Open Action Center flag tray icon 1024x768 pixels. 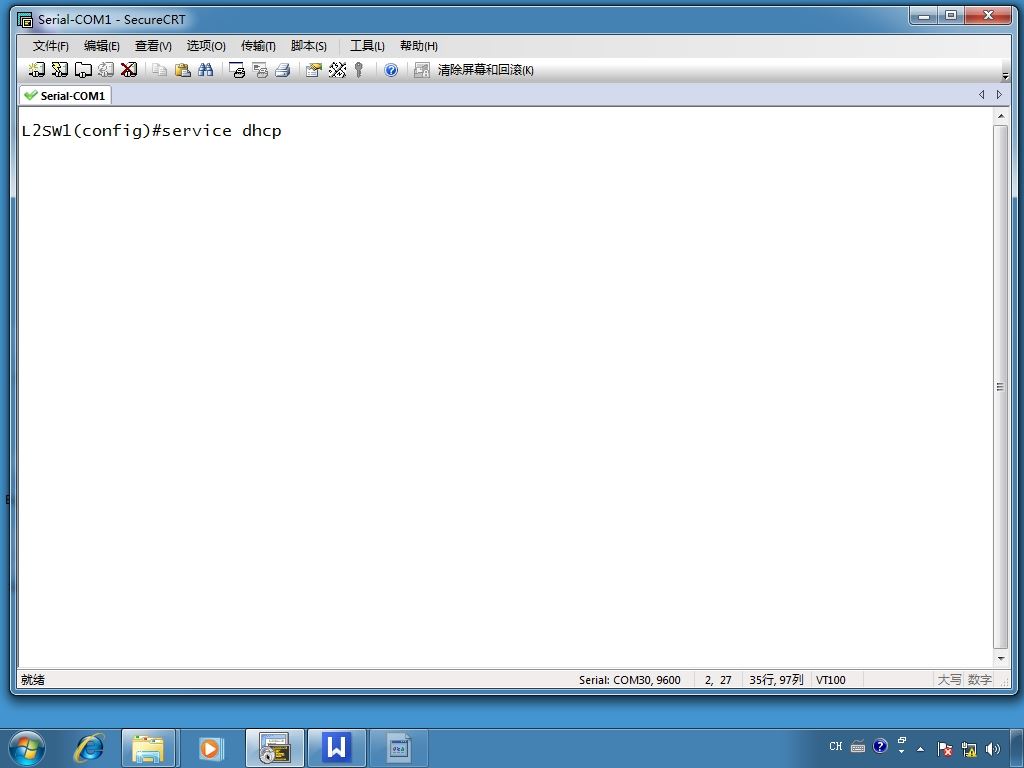click(x=945, y=748)
